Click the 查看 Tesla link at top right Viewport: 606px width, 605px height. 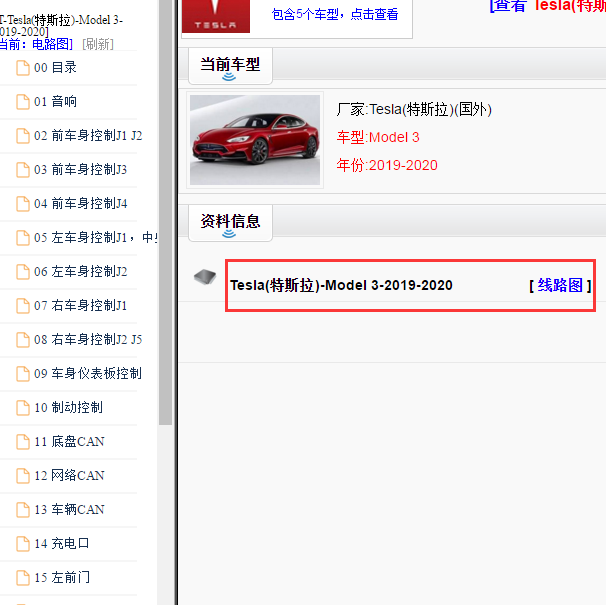(548, 6)
